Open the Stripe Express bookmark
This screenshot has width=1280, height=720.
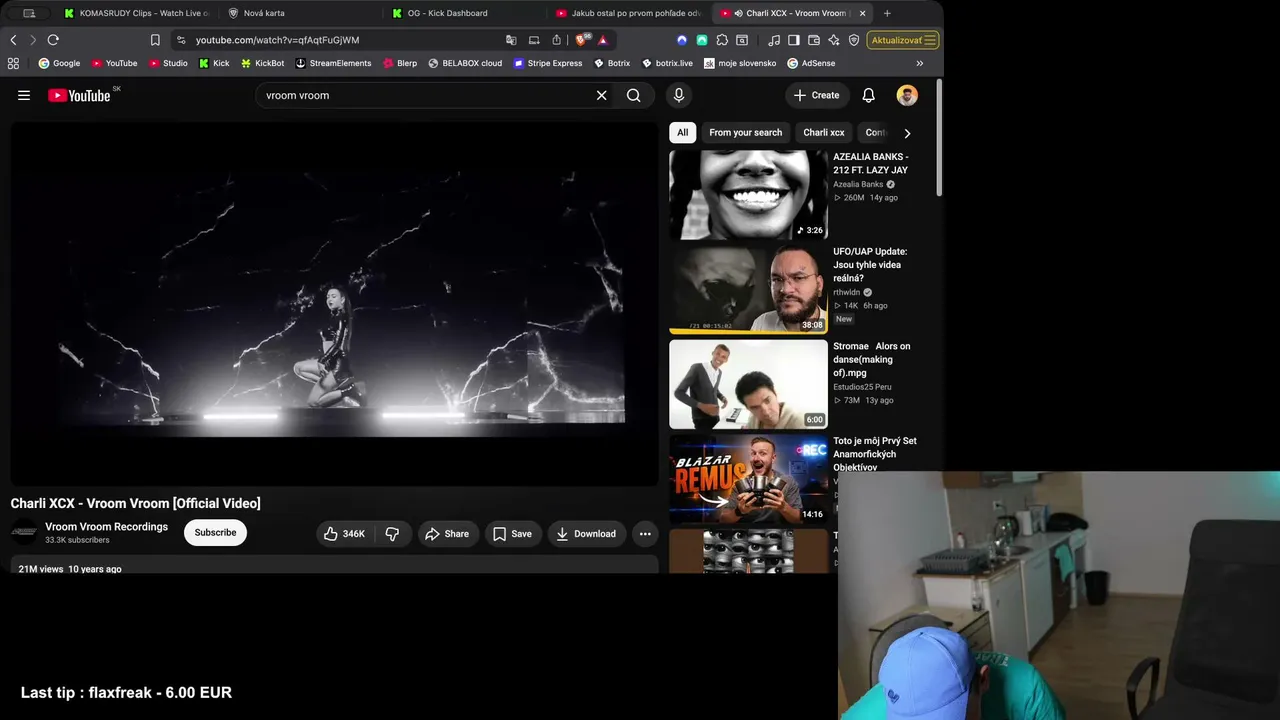[x=548, y=63]
